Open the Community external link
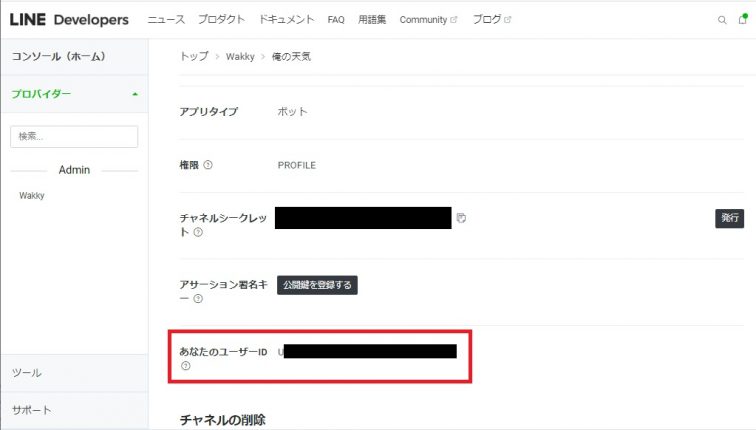The height and width of the screenshot is (430, 756). (427, 20)
